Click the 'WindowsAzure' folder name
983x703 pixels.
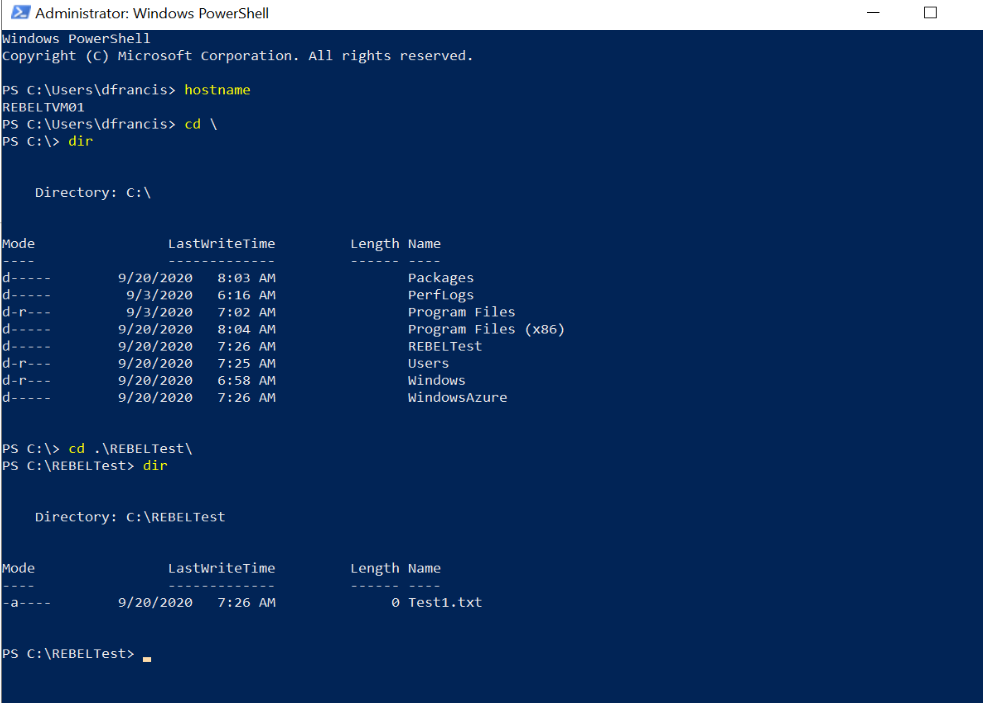tap(457, 398)
